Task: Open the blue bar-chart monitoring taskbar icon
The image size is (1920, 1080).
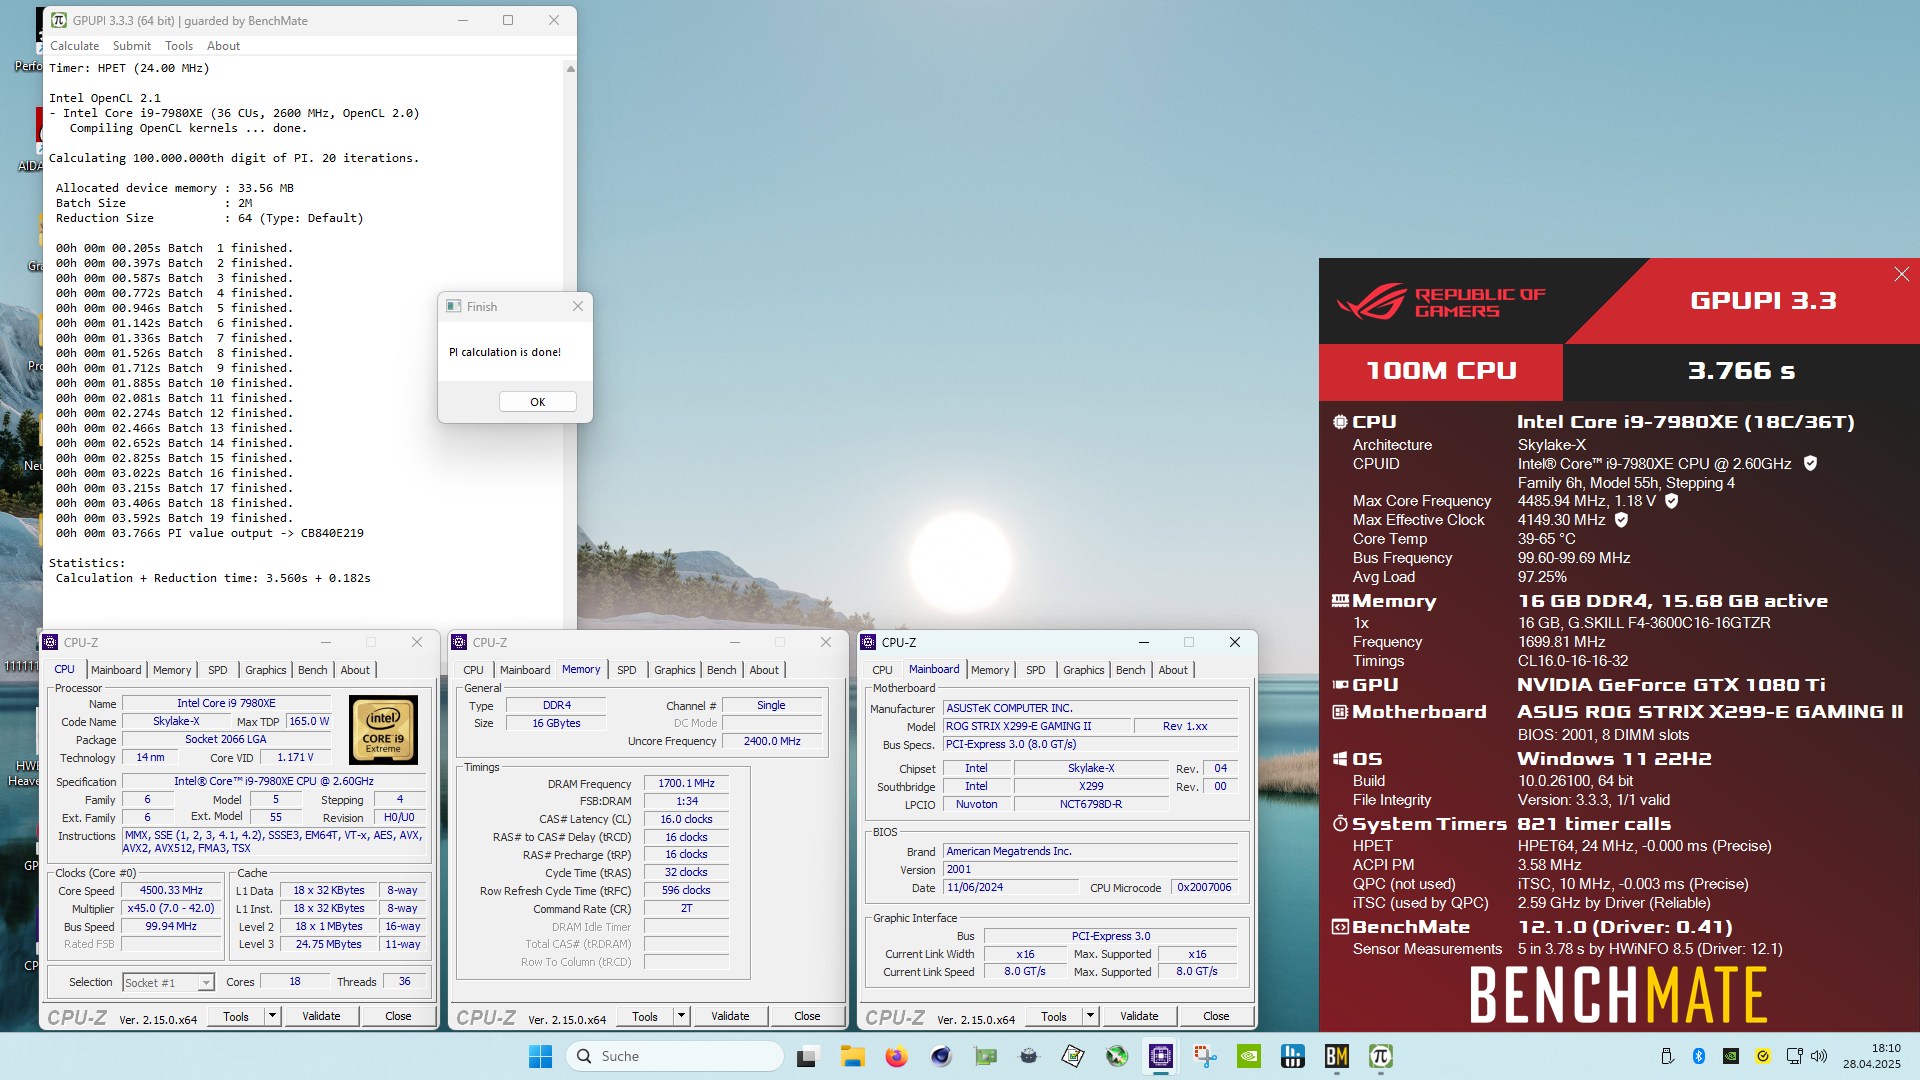Action: tap(1293, 1056)
